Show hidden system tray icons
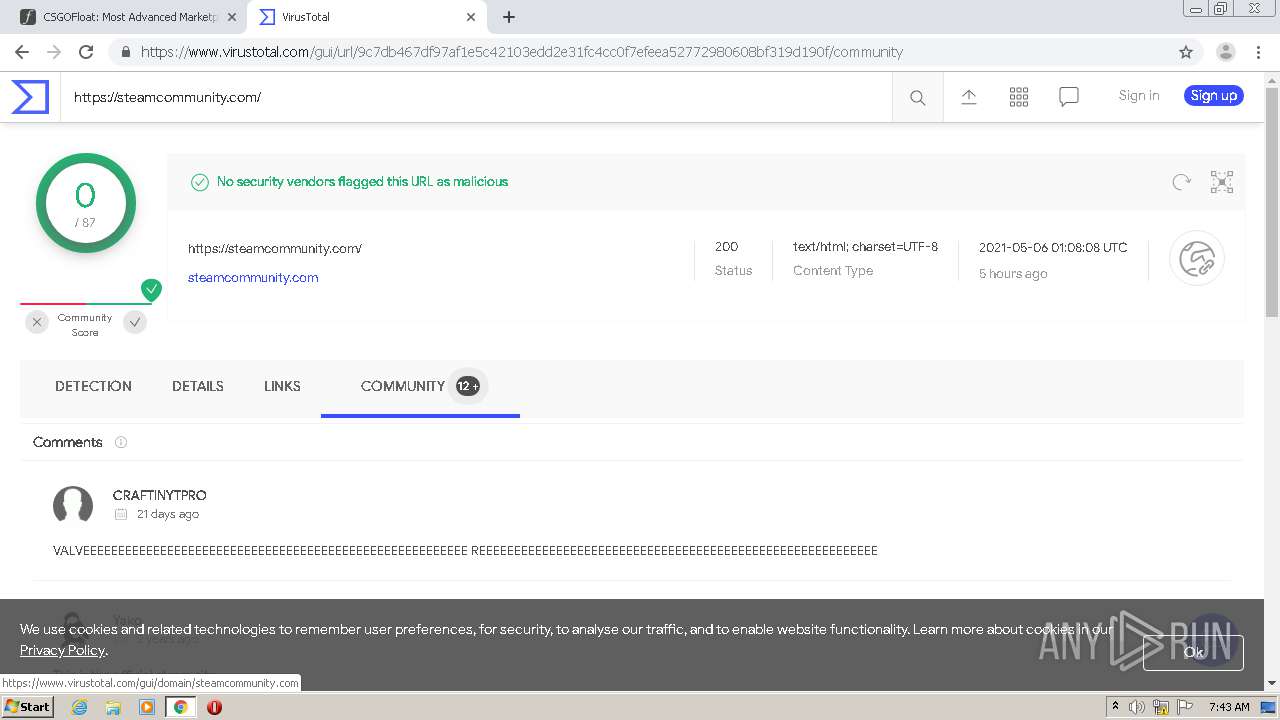 click(1114, 707)
